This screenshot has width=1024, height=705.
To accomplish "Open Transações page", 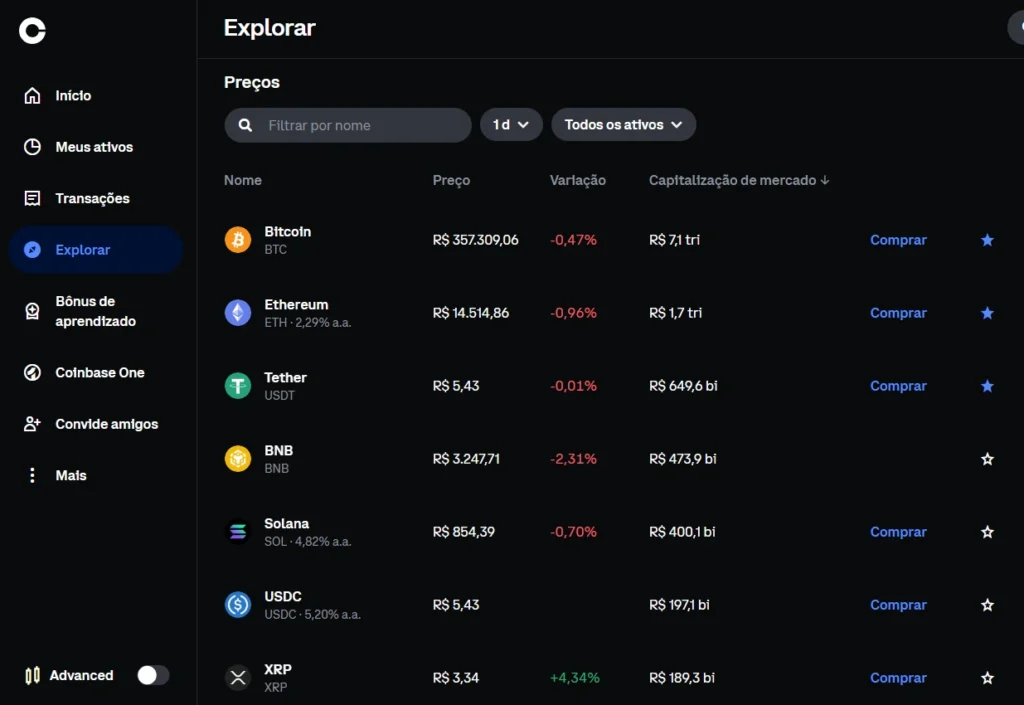I will [95, 198].
